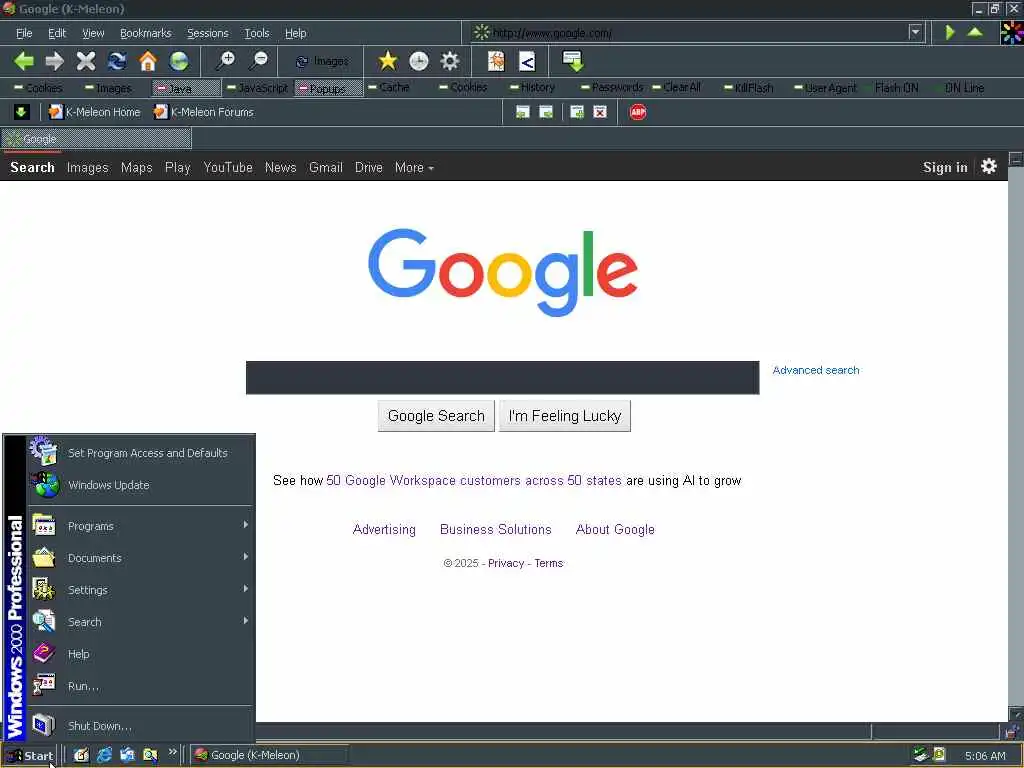Click the Google Search button
This screenshot has width=1024, height=768.
(x=436, y=416)
